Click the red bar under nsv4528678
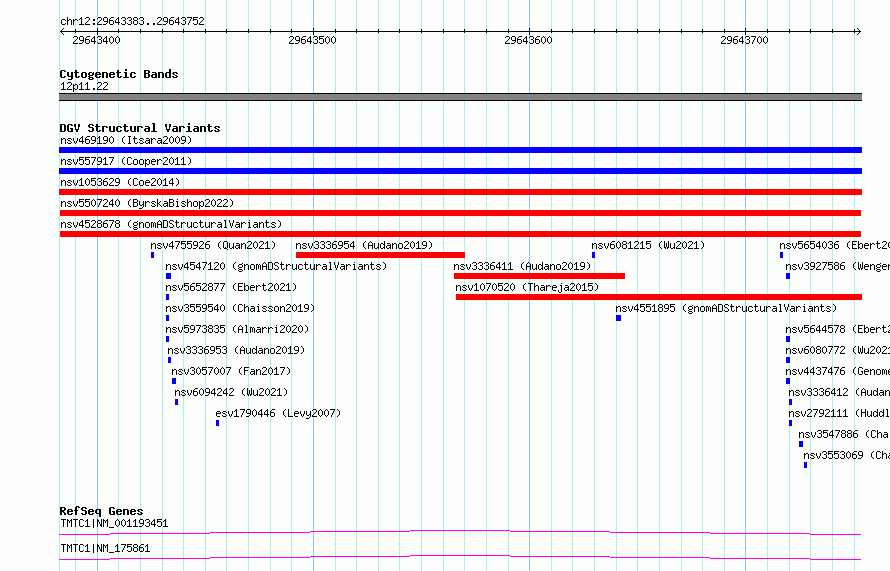The image size is (890, 571). coord(460,234)
